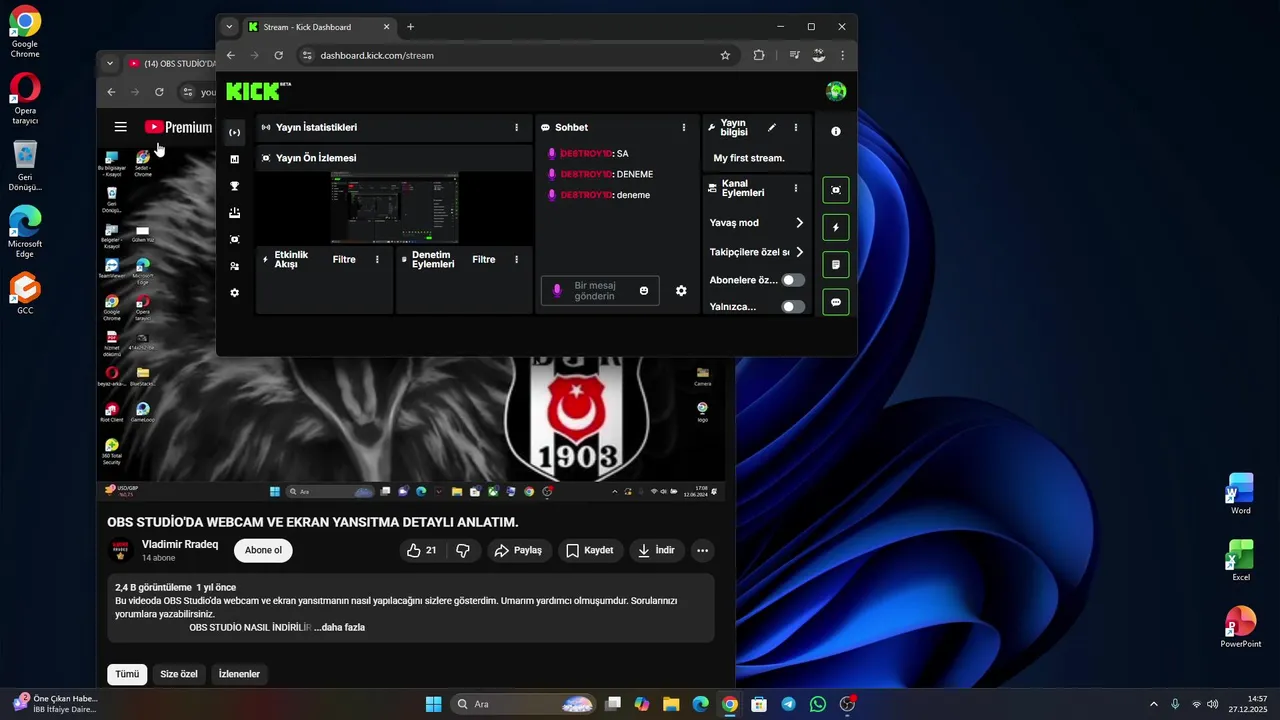The image size is (1280, 720).
Task: Toggle the Yalnızca... switch
Action: tap(793, 307)
